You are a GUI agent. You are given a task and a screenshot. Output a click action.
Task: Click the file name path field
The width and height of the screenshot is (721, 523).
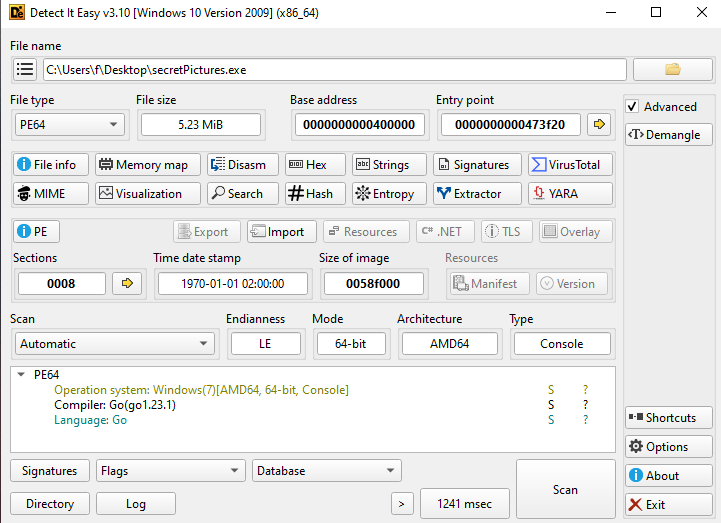(334, 70)
